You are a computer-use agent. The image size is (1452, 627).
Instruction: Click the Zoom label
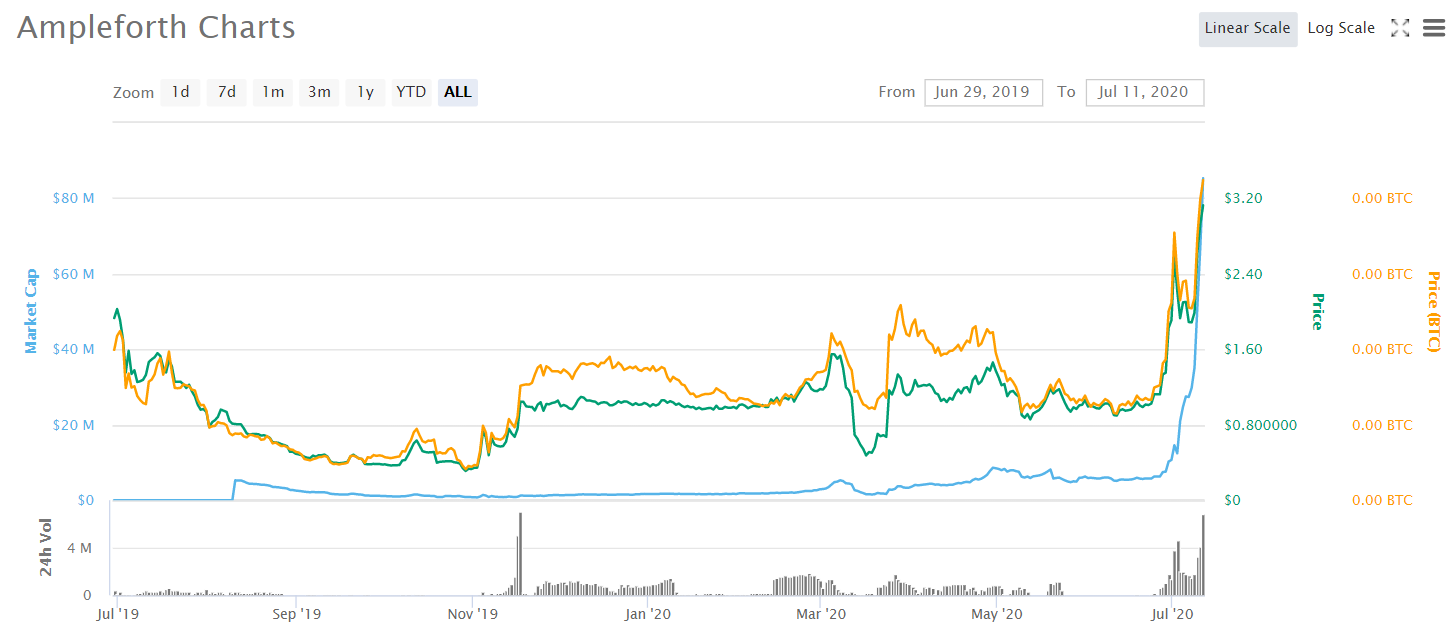click(x=133, y=93)
